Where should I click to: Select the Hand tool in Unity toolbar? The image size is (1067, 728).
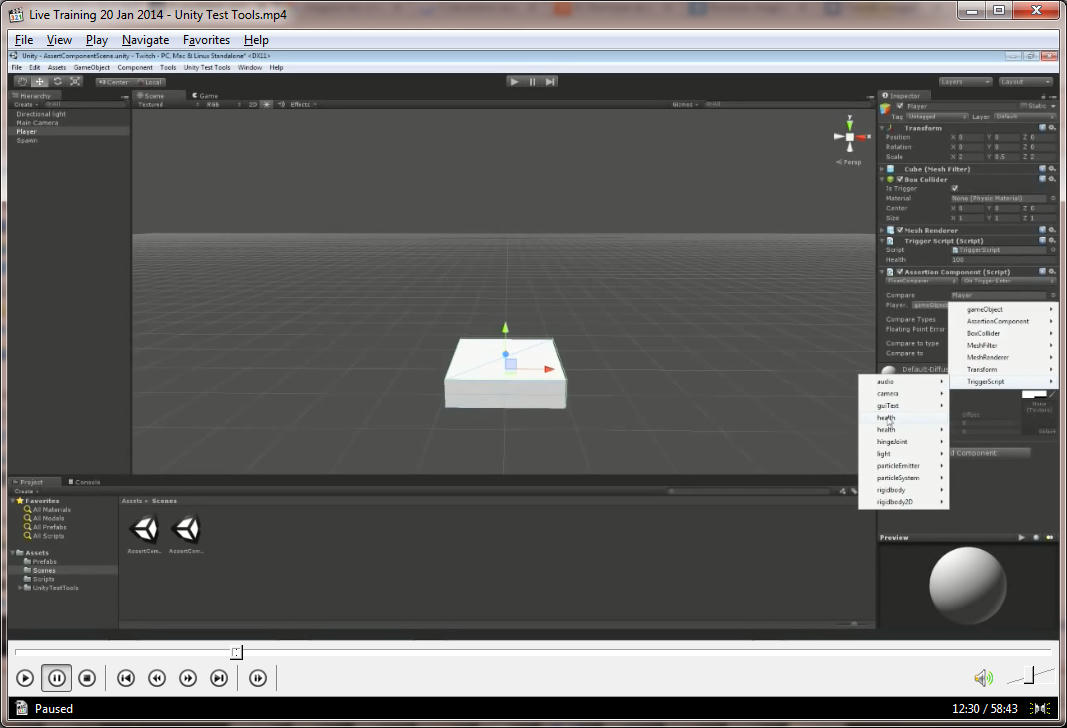click(22, 82)
